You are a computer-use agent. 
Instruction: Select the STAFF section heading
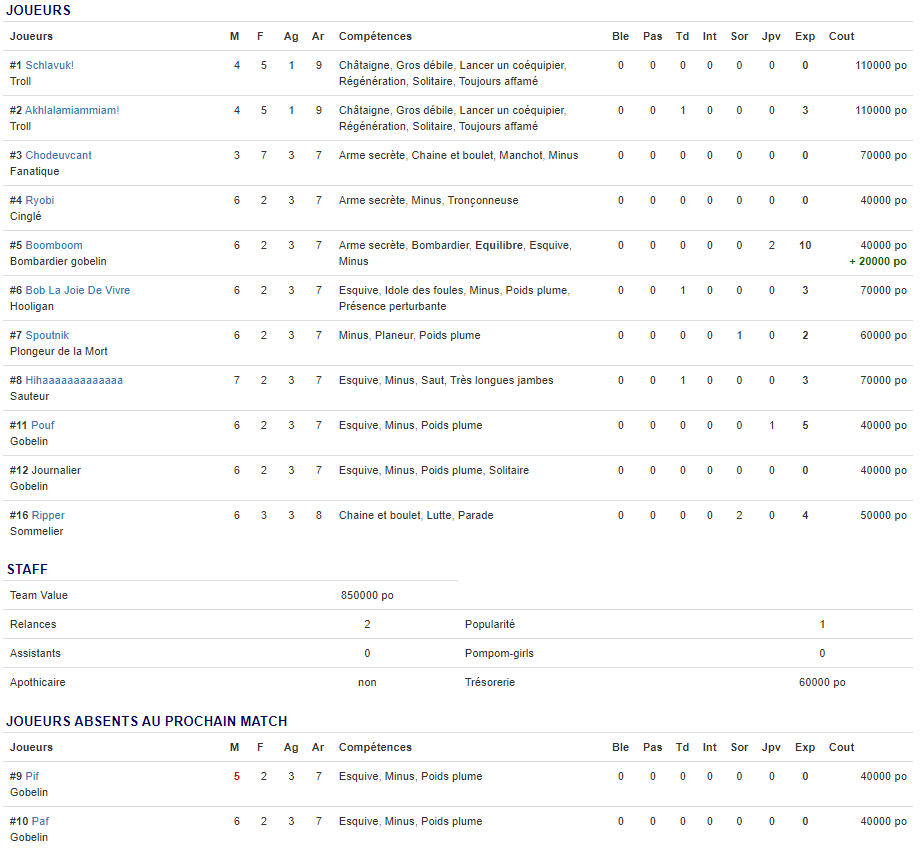pos(27,570)
